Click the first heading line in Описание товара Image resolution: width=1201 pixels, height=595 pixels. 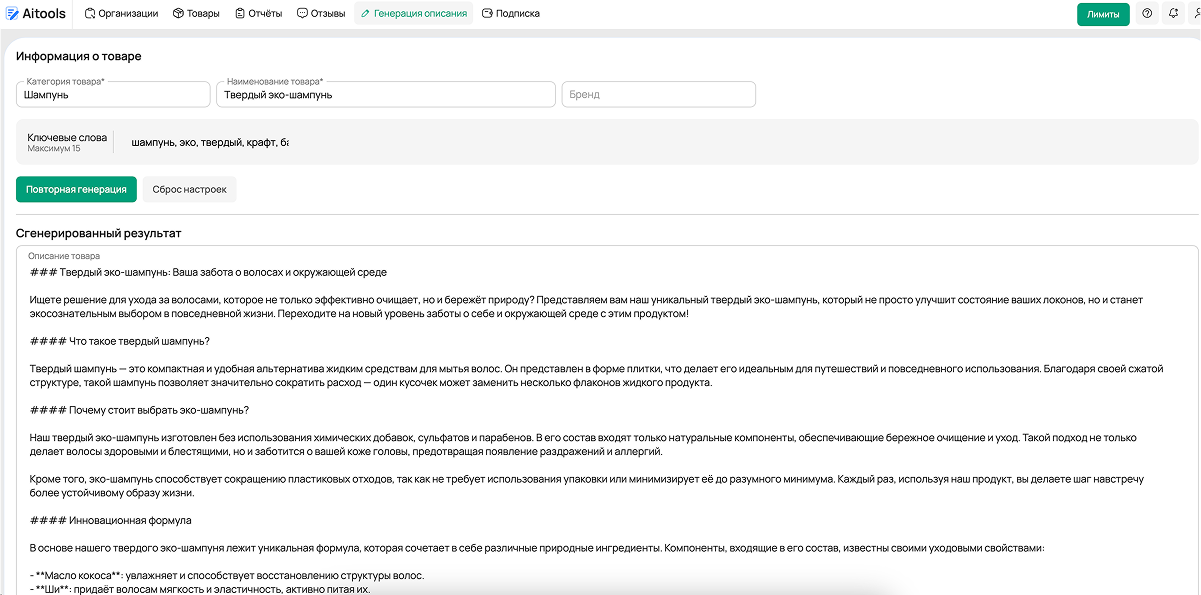(208, 272)
